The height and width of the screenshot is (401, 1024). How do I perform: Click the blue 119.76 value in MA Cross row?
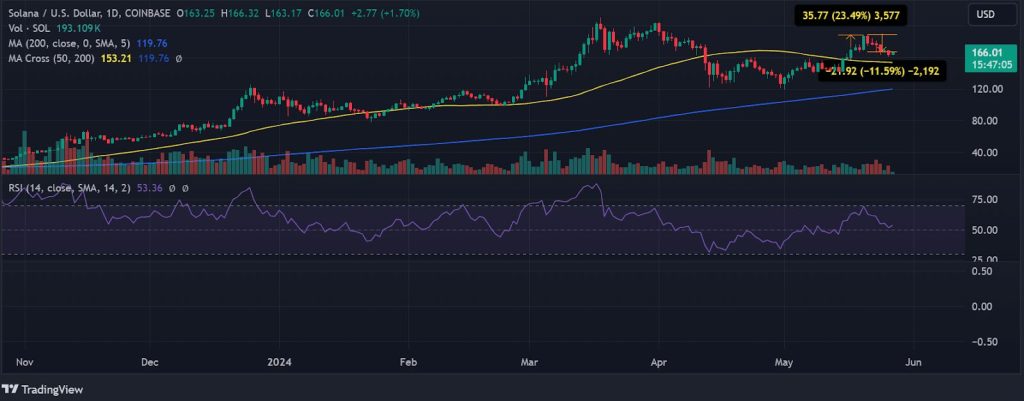[151, 59]
